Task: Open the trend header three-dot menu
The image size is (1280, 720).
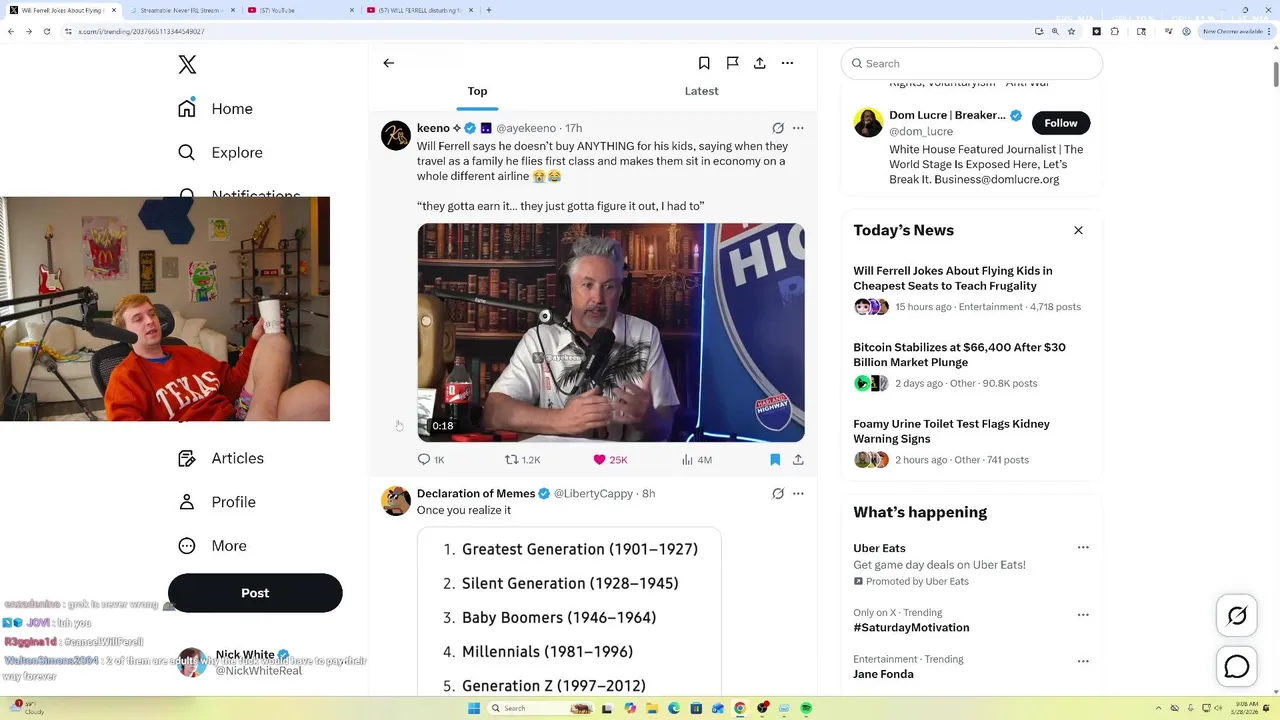Action: click(788, 63)
